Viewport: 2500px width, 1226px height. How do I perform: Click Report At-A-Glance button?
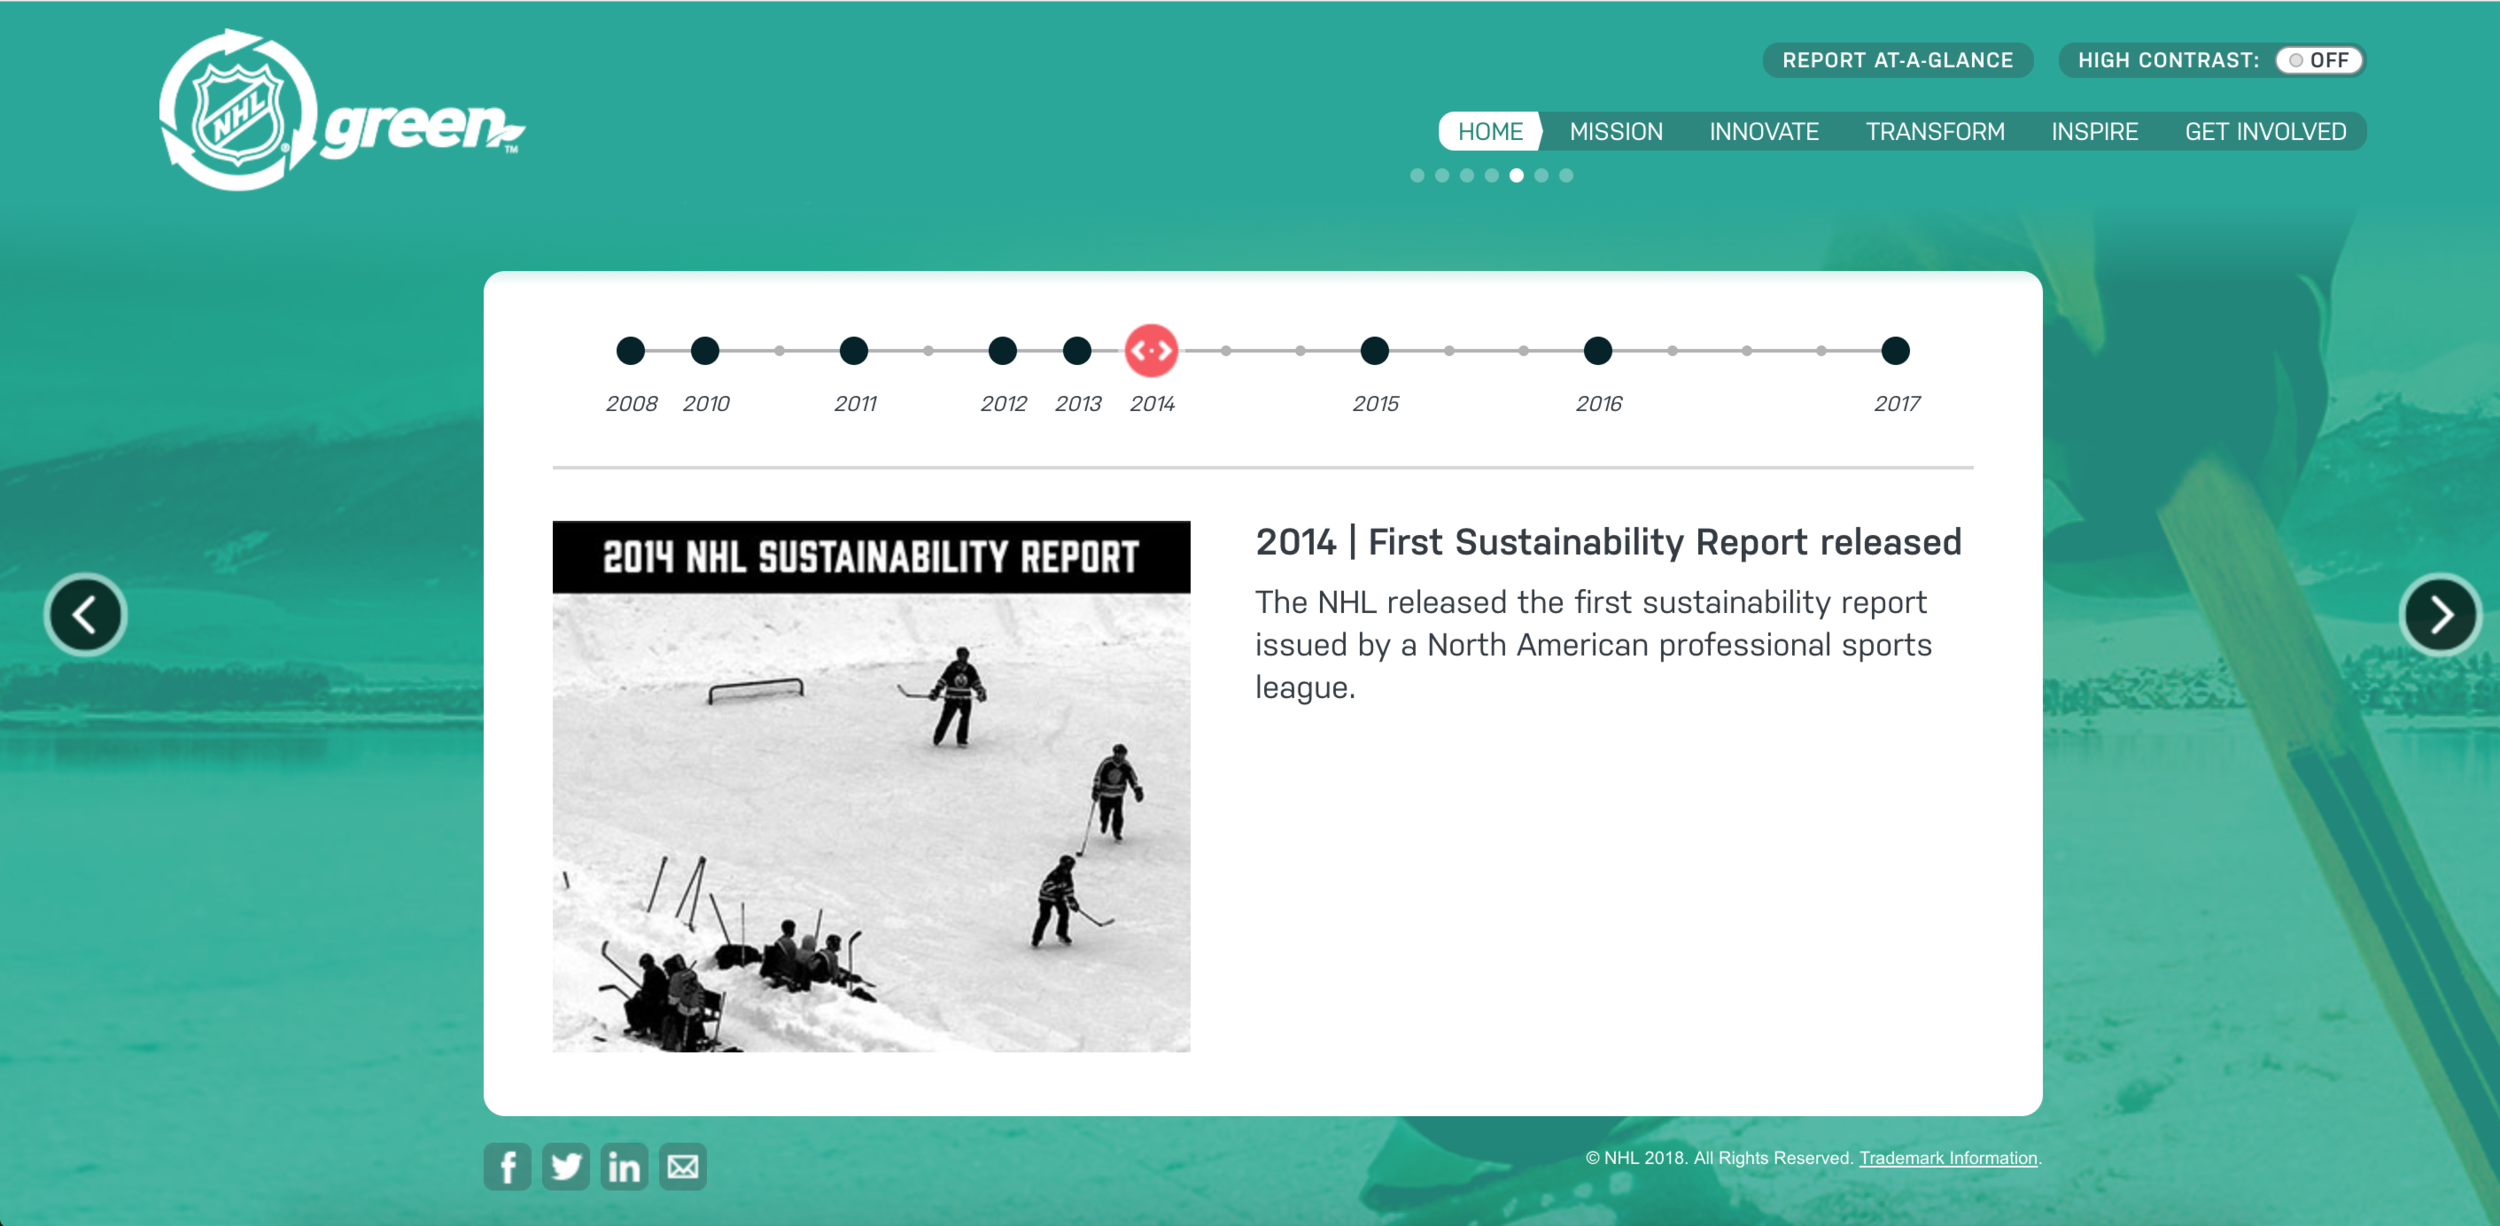pos(1897,60)
